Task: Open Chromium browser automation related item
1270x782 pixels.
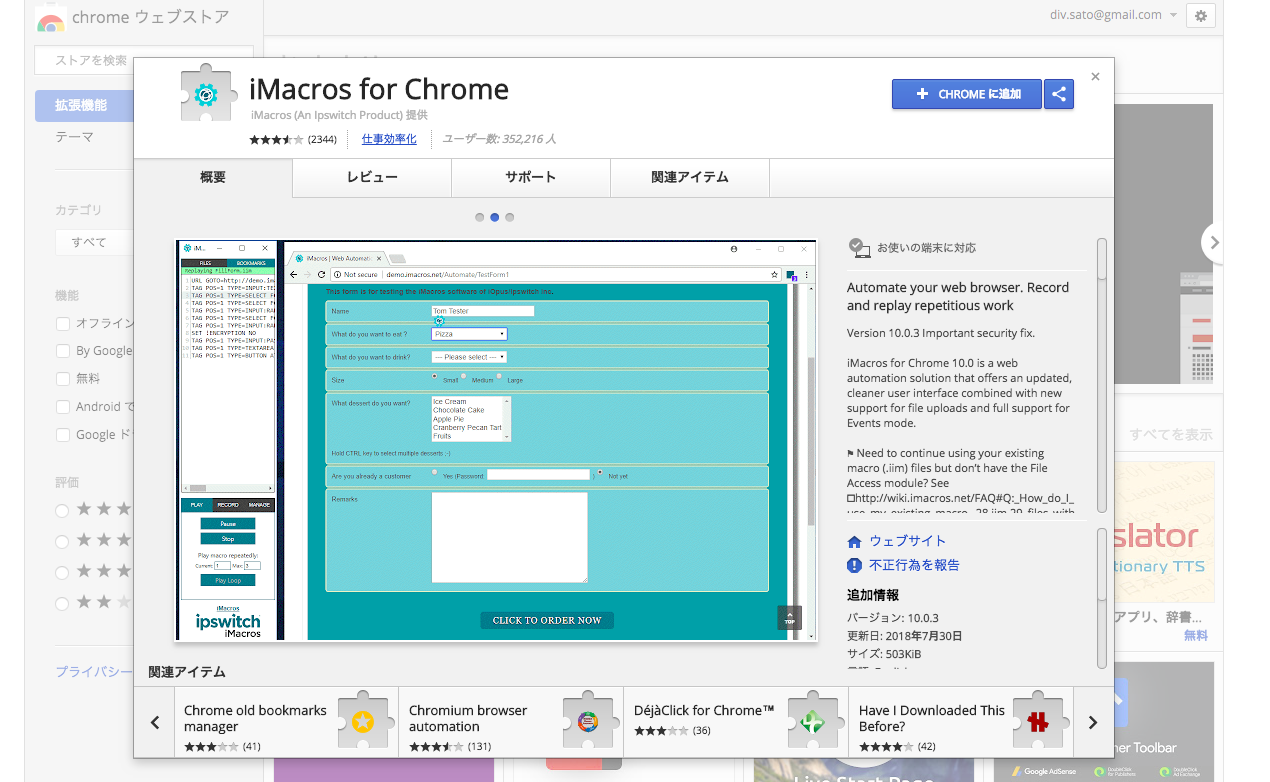Action: [511, 722]
